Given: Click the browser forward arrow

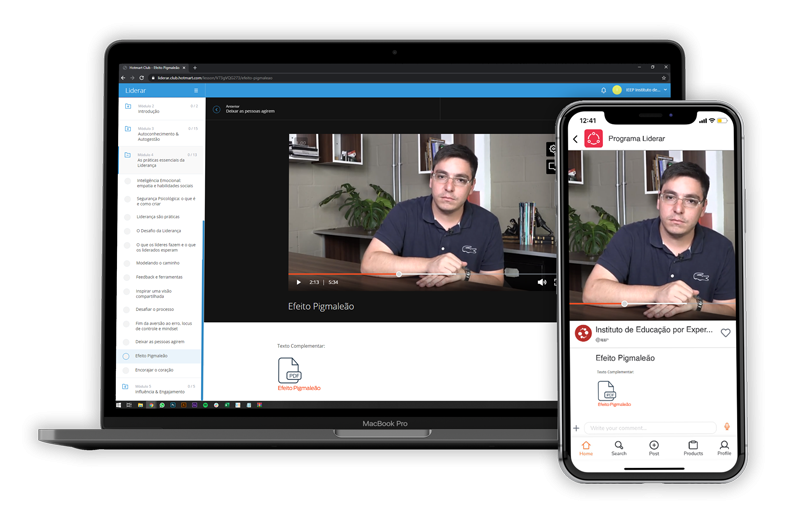Looking at the screenshot, I should (132, 78).
